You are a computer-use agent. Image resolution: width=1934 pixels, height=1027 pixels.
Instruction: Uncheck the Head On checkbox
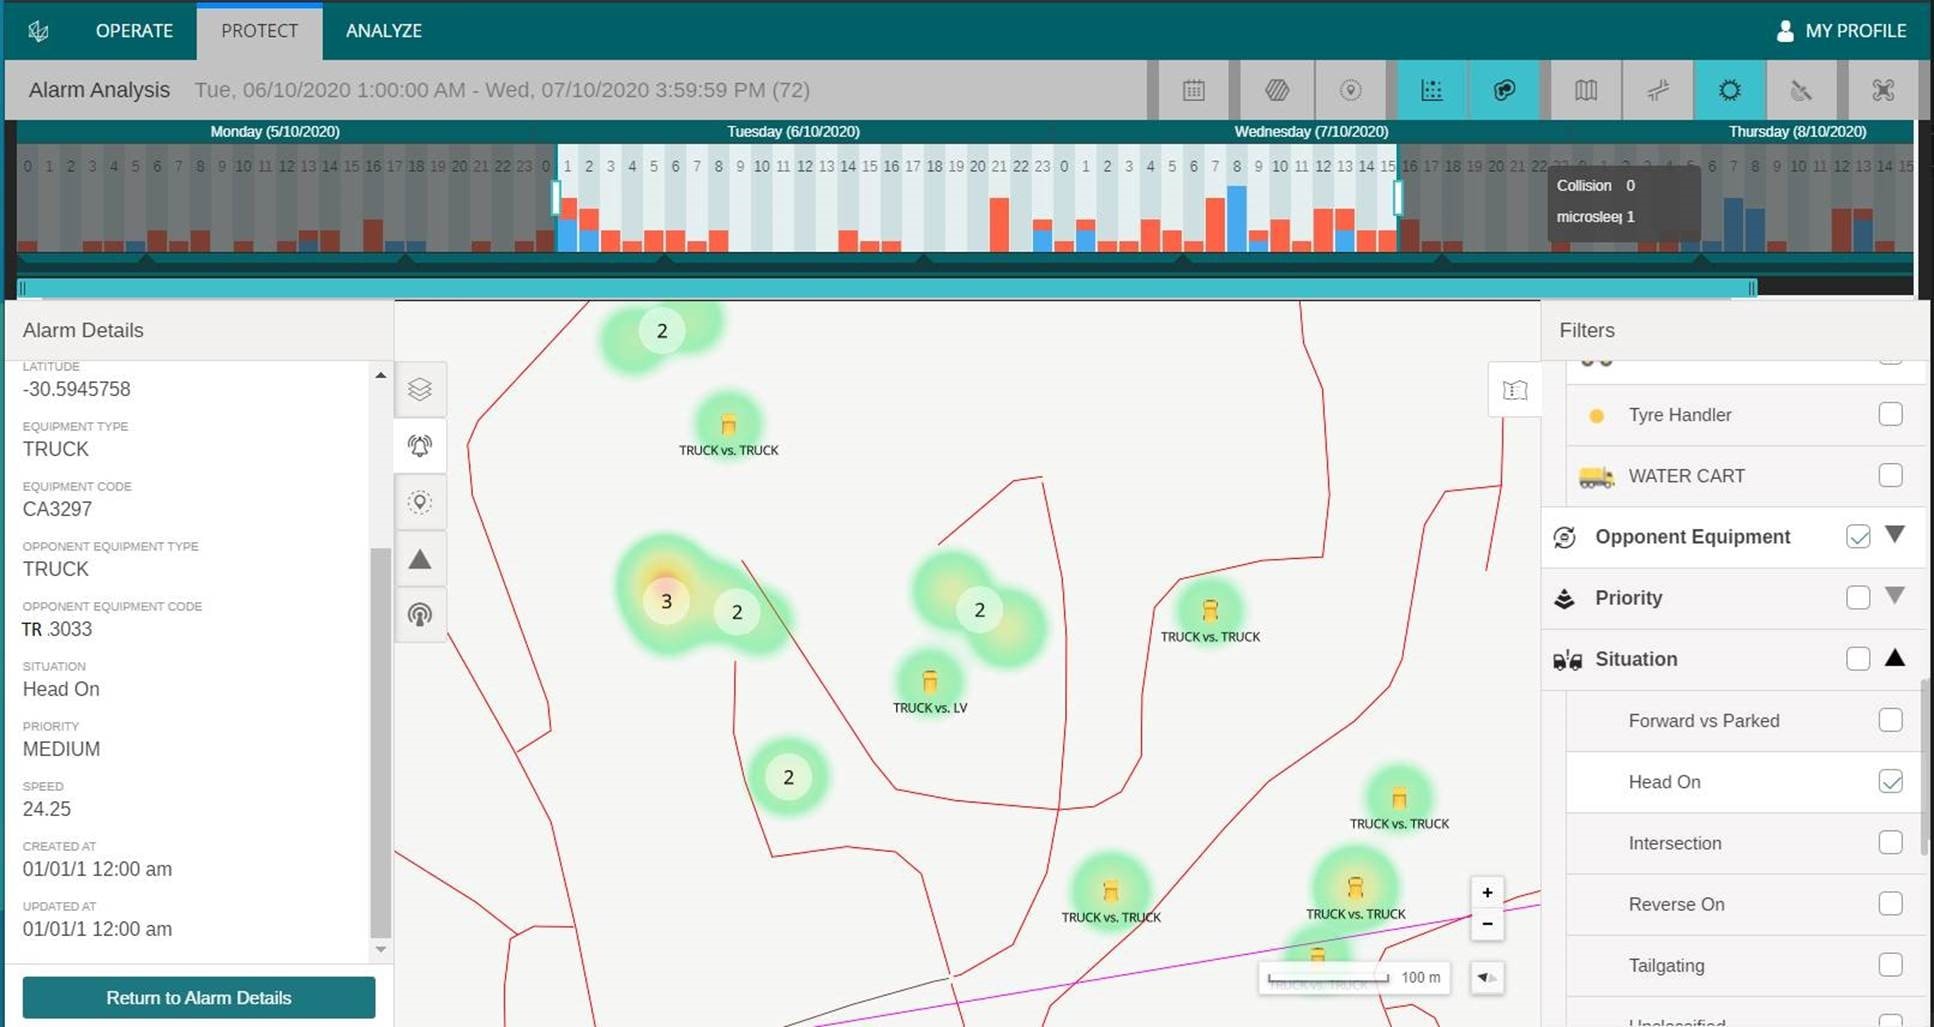(1890, 781)
